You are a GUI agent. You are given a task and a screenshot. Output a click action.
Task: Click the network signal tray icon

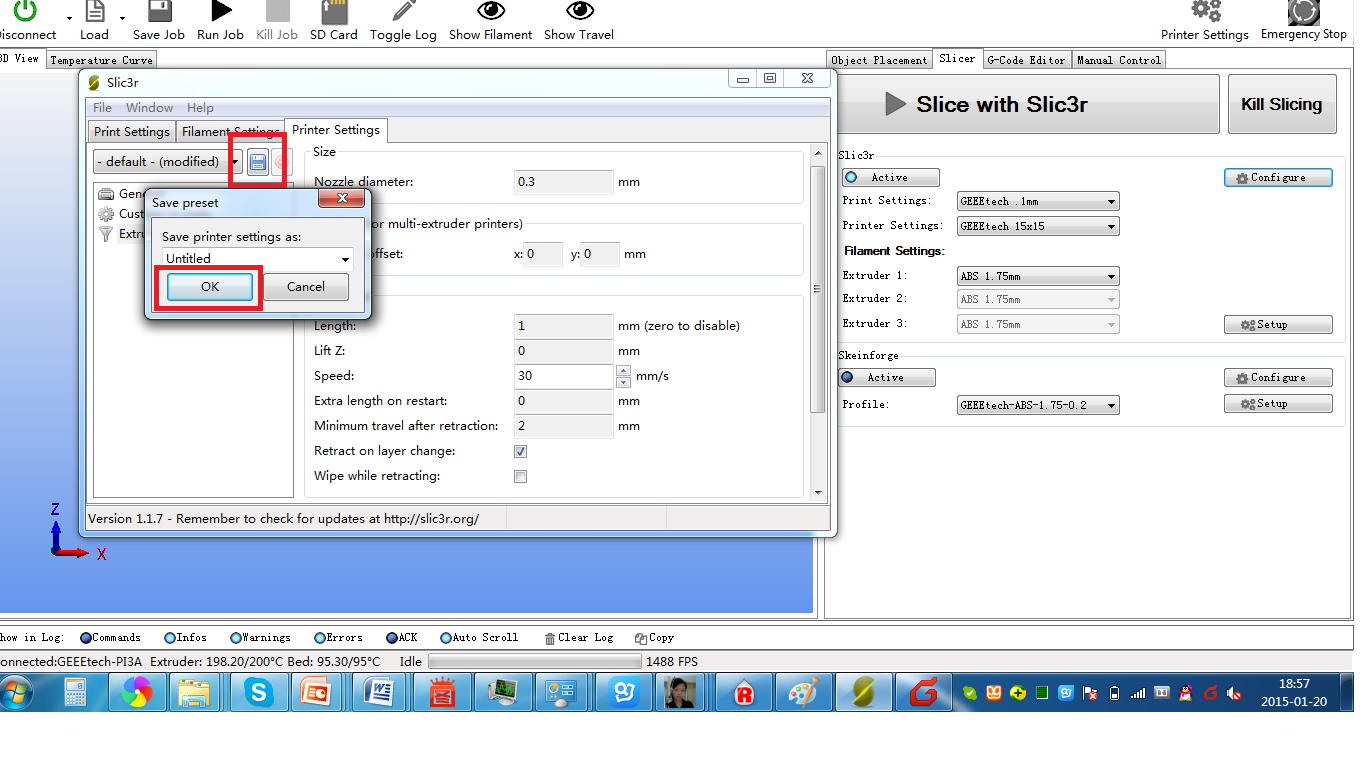[x=1137, y=692]
